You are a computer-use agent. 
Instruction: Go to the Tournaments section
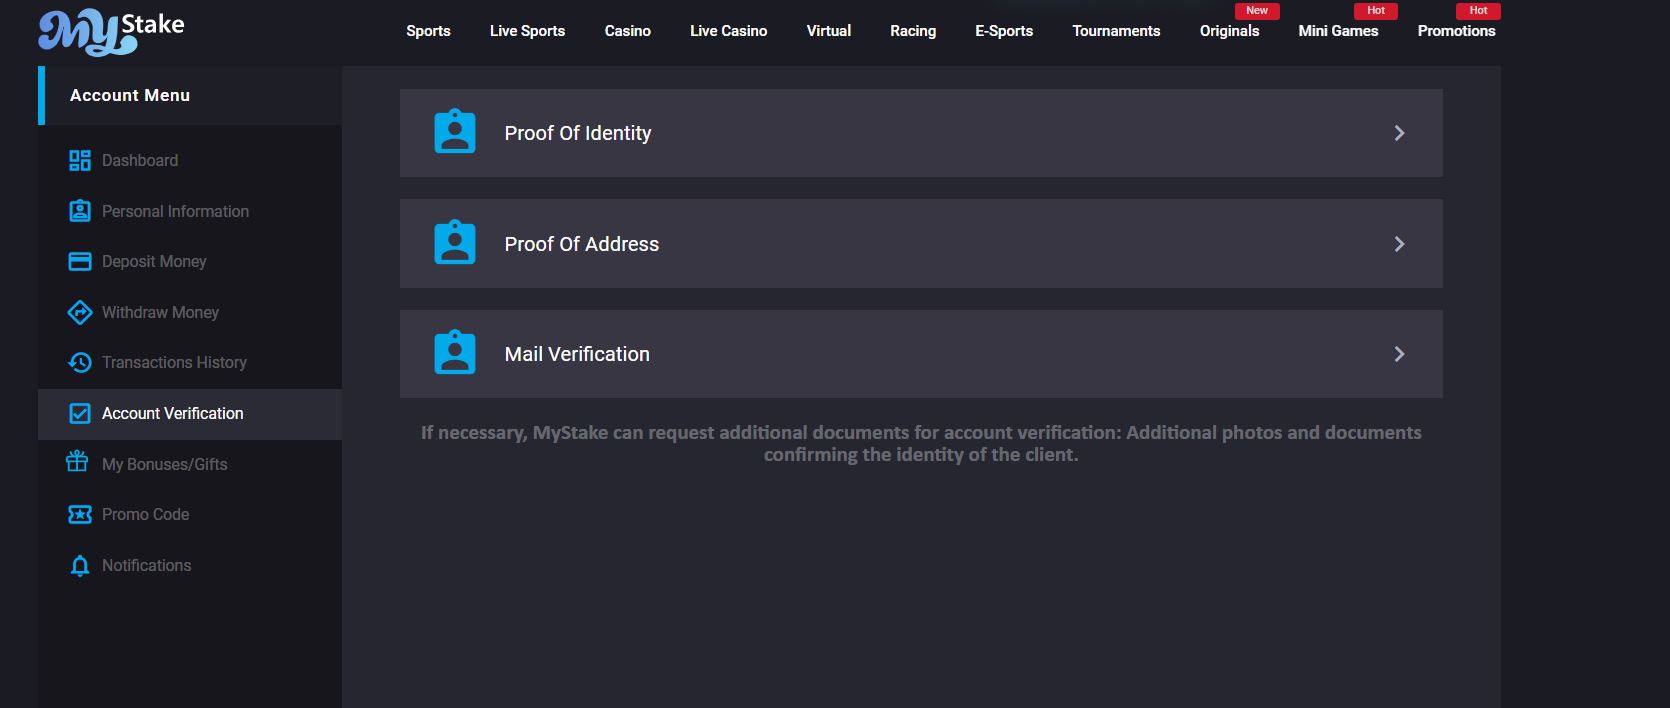[x=1116, y=31]
